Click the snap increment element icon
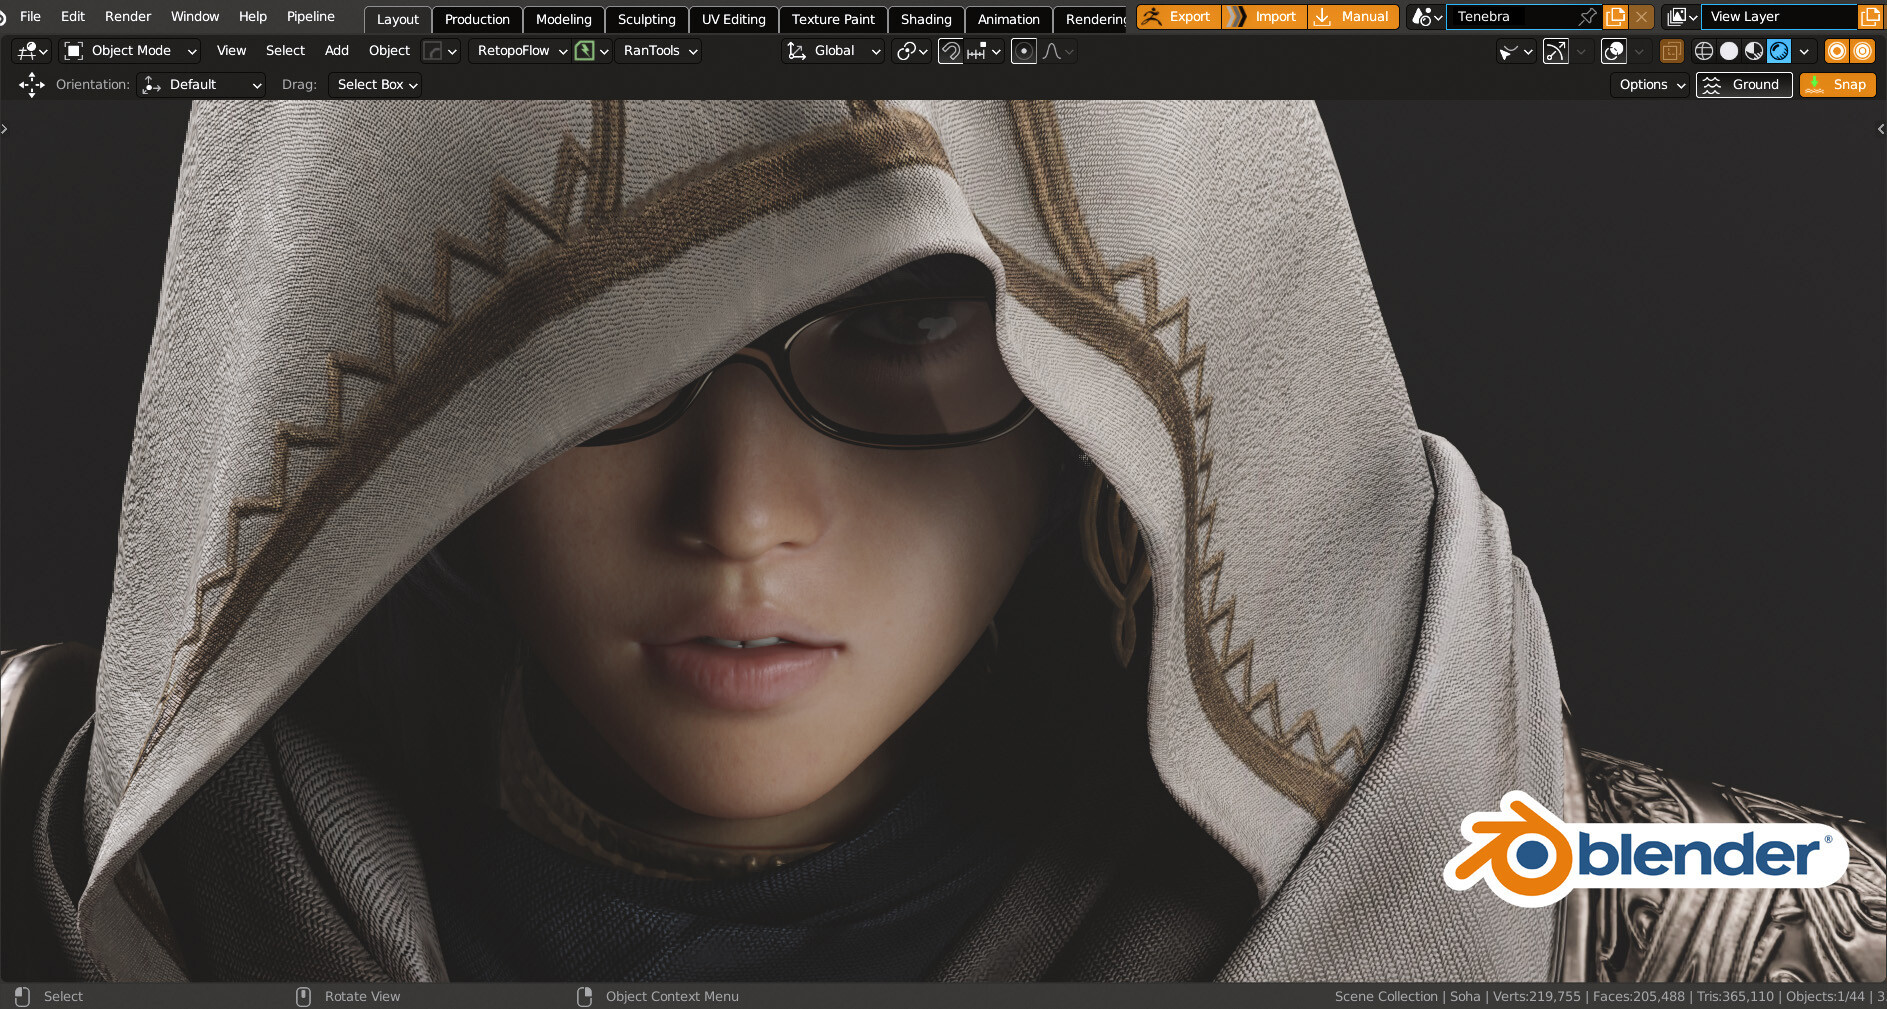The height and width of the screenshot is (1009, 1887). (x=977, y=51)
